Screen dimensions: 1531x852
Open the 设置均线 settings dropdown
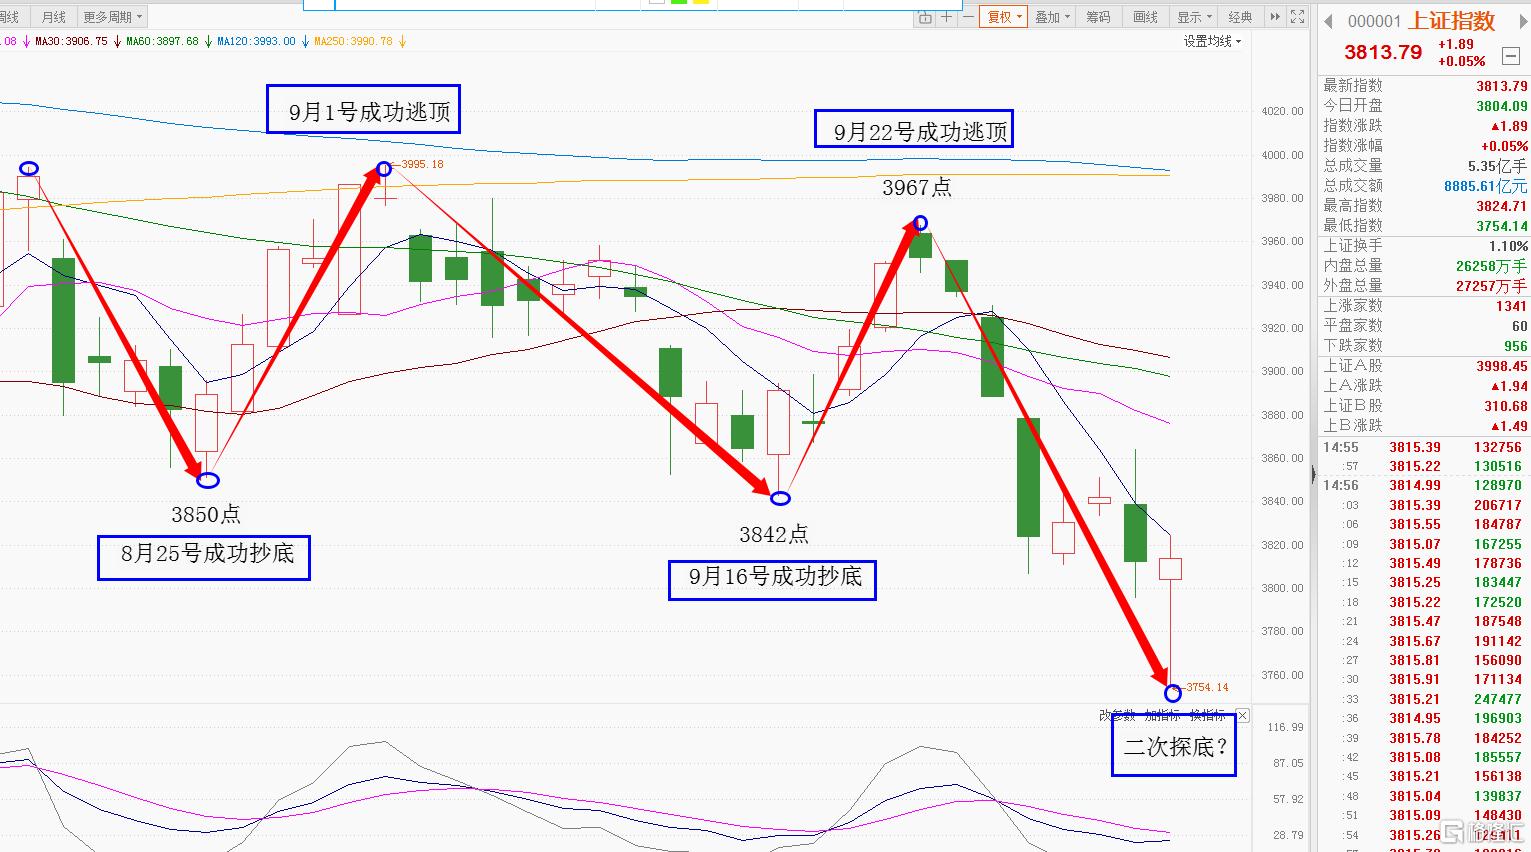tap(1212, 41)
